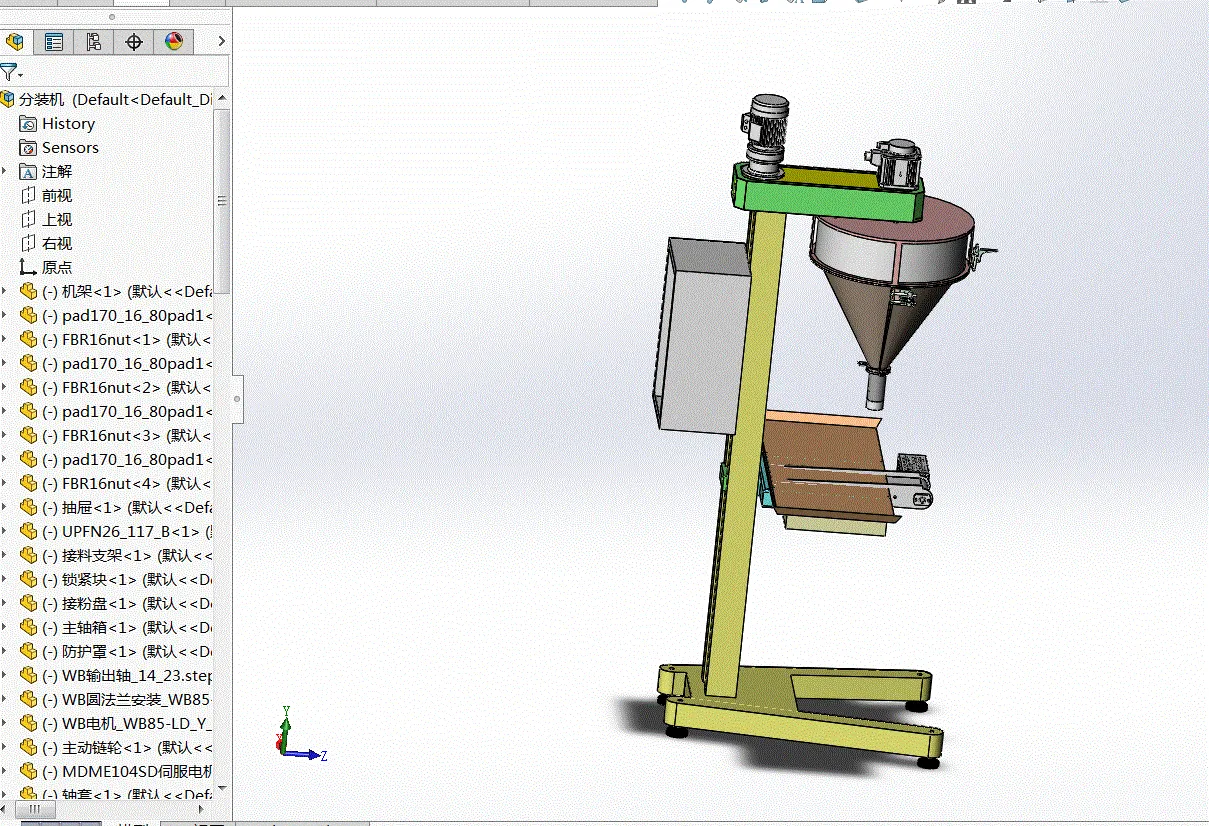Screen dimensions: 1209x826
Task: Select the 右视 plane icon
Action: click(x=28, y=244)
